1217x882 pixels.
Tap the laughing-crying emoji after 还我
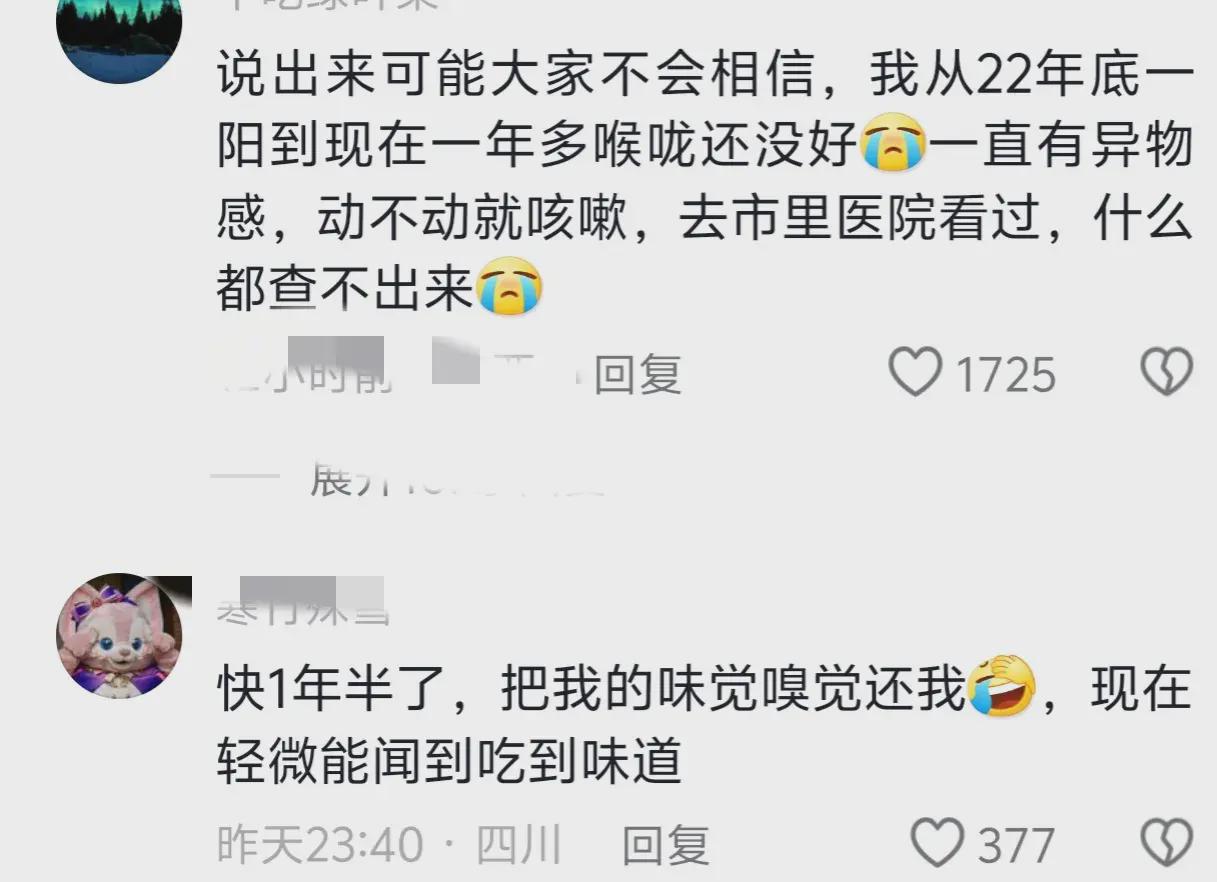[1000, 687]
